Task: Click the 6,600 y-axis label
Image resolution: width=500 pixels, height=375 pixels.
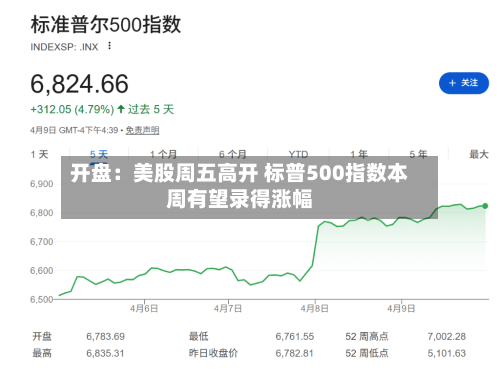Action: (42, 271)
